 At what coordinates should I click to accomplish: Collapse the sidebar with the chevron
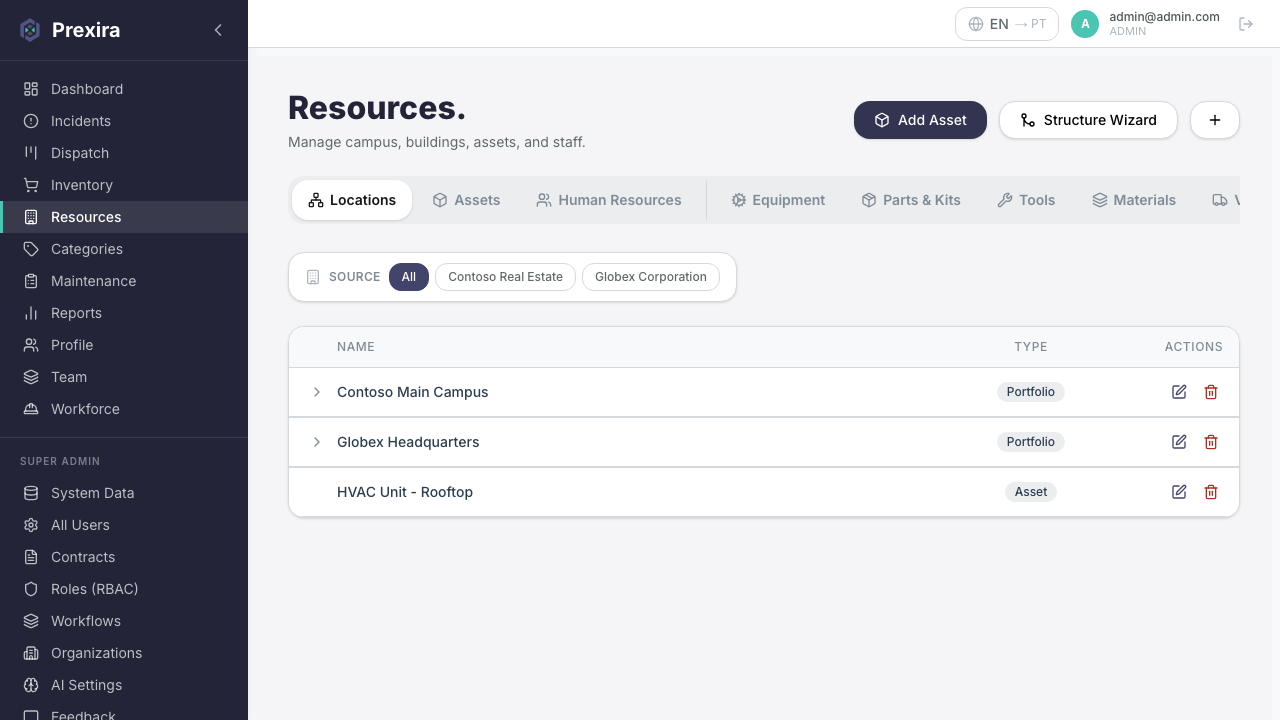(x=218, y=30)
